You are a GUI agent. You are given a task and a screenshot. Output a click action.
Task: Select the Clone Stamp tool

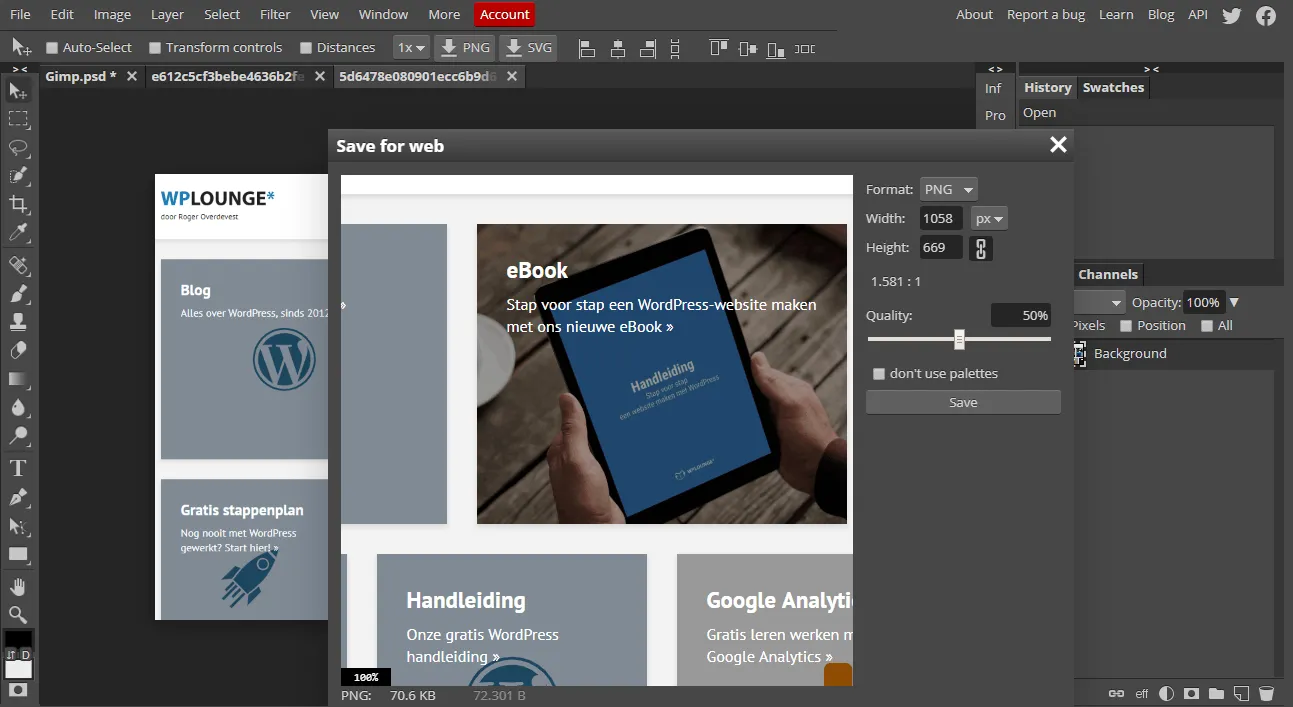[x=18, y=322]
